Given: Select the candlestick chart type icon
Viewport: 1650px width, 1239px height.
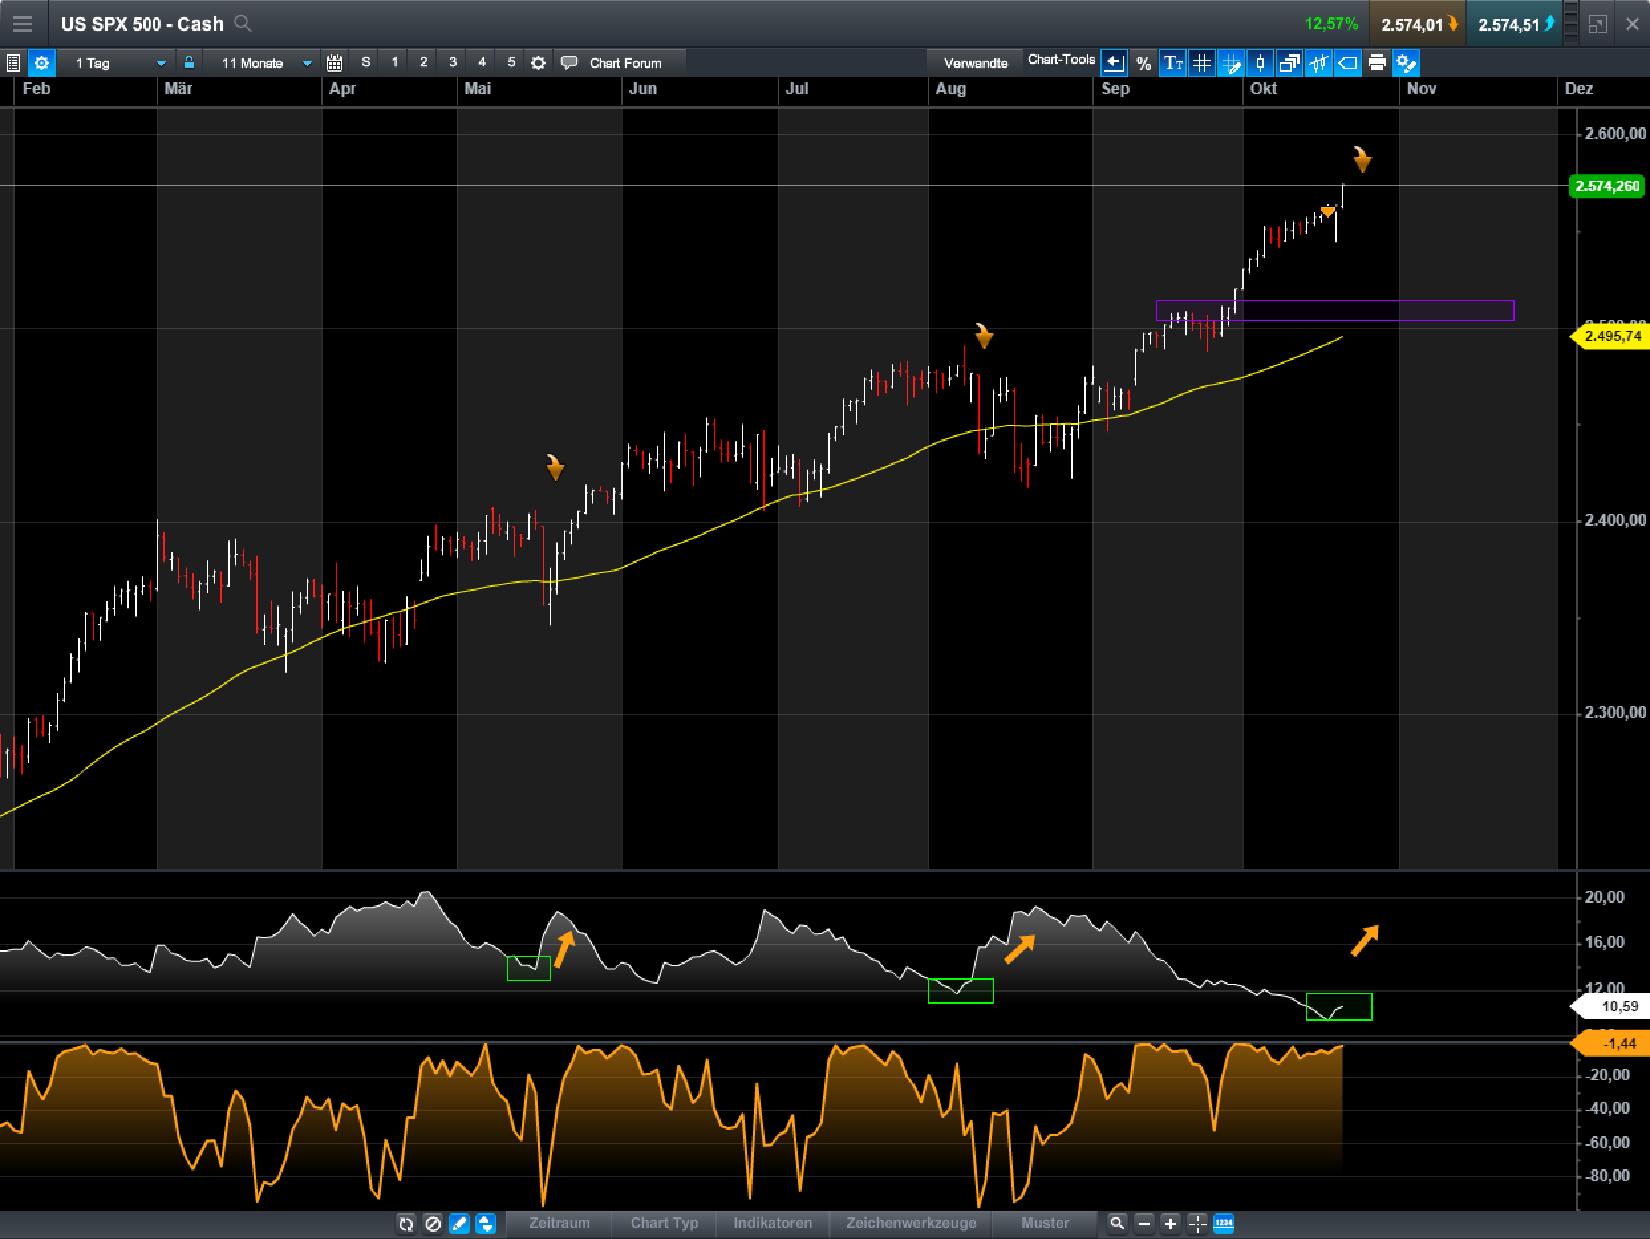Looking at the screenshot, I should 1259,62.
